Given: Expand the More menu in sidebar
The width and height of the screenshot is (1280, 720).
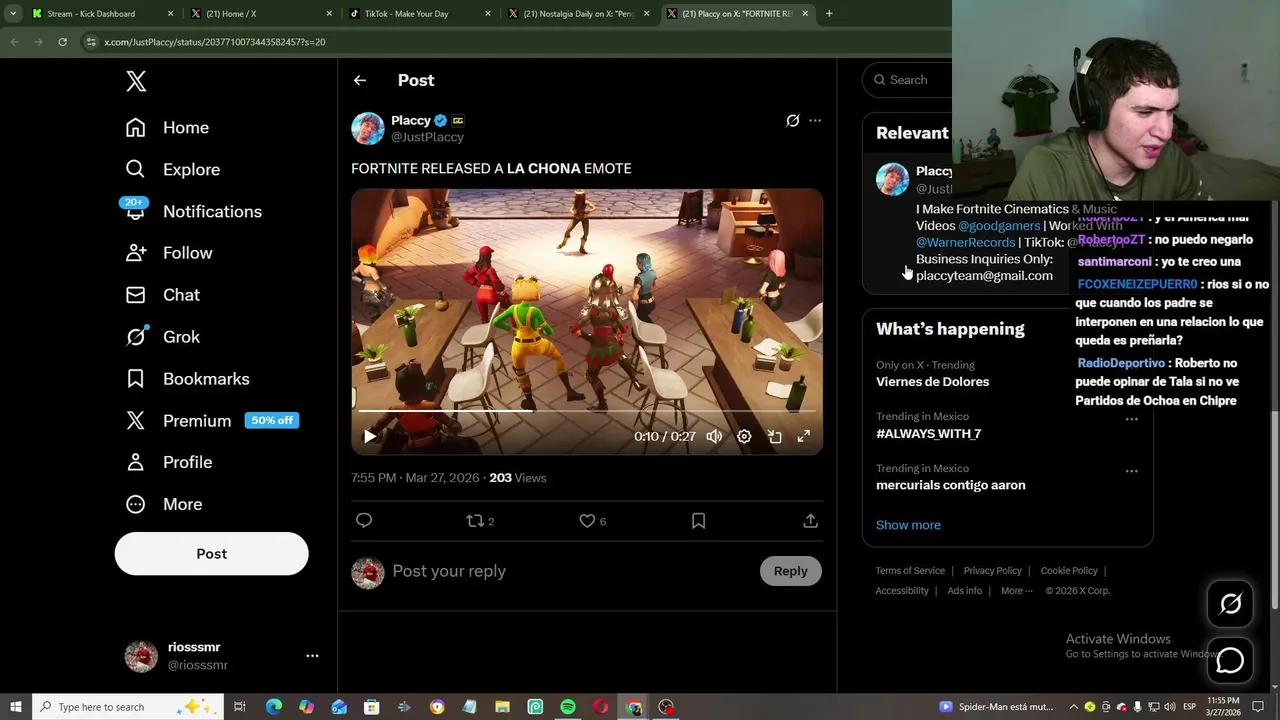Looking at the screenshot, I should [x=163, y=505].
